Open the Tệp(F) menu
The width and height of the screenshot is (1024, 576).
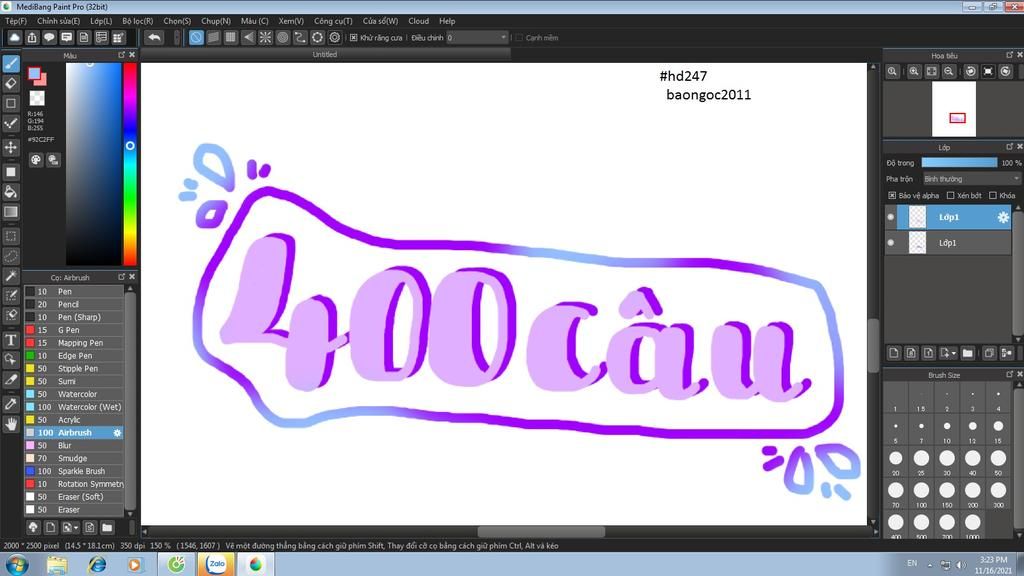(16, 21)
